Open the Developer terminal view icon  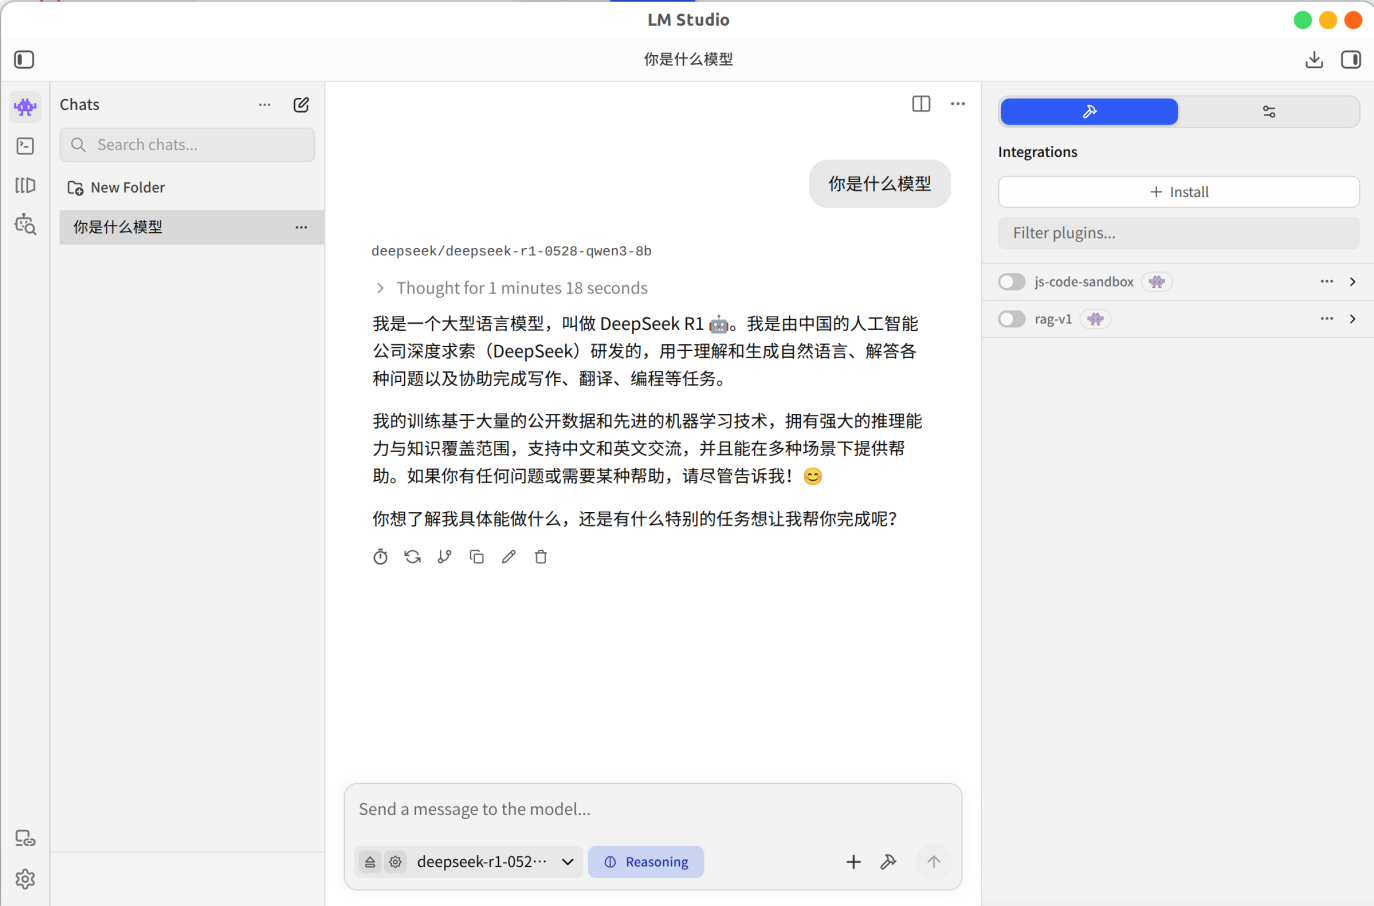point(25,146)
